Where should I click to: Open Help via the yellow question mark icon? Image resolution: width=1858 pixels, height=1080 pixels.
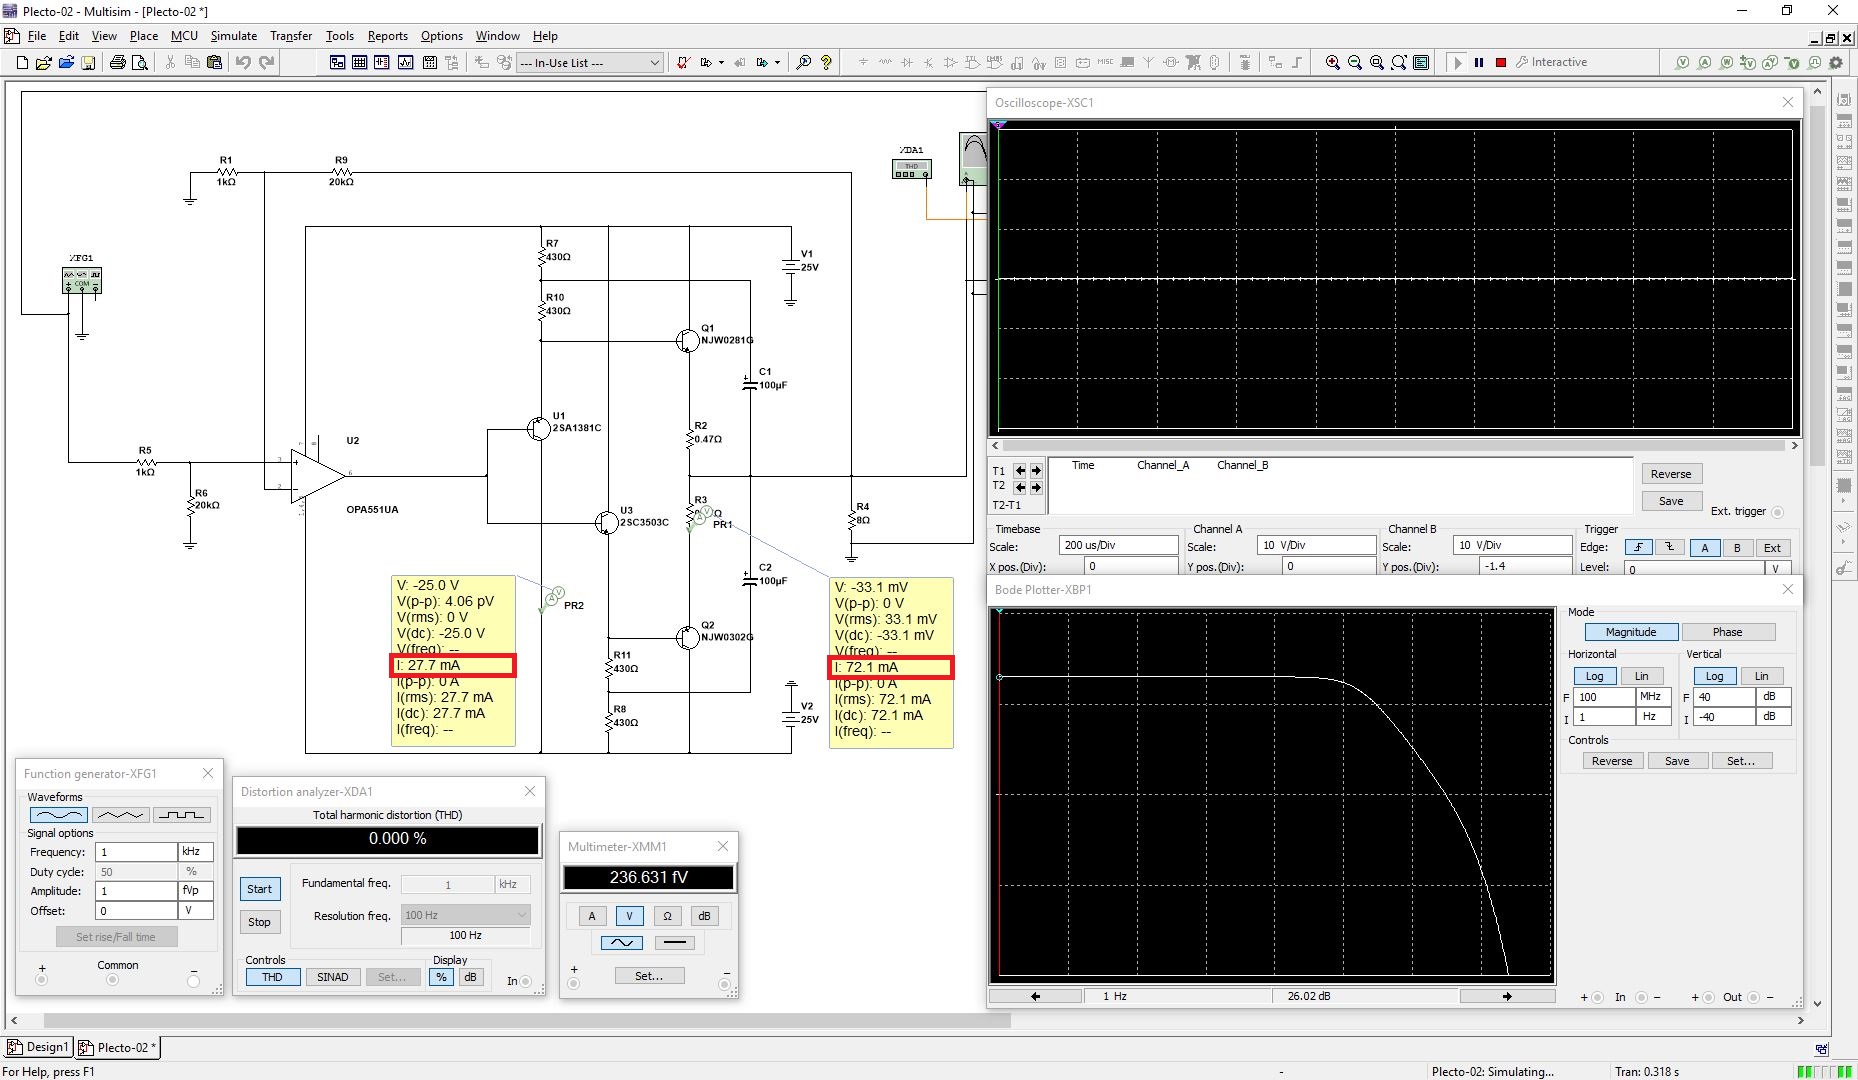(826, 62)
